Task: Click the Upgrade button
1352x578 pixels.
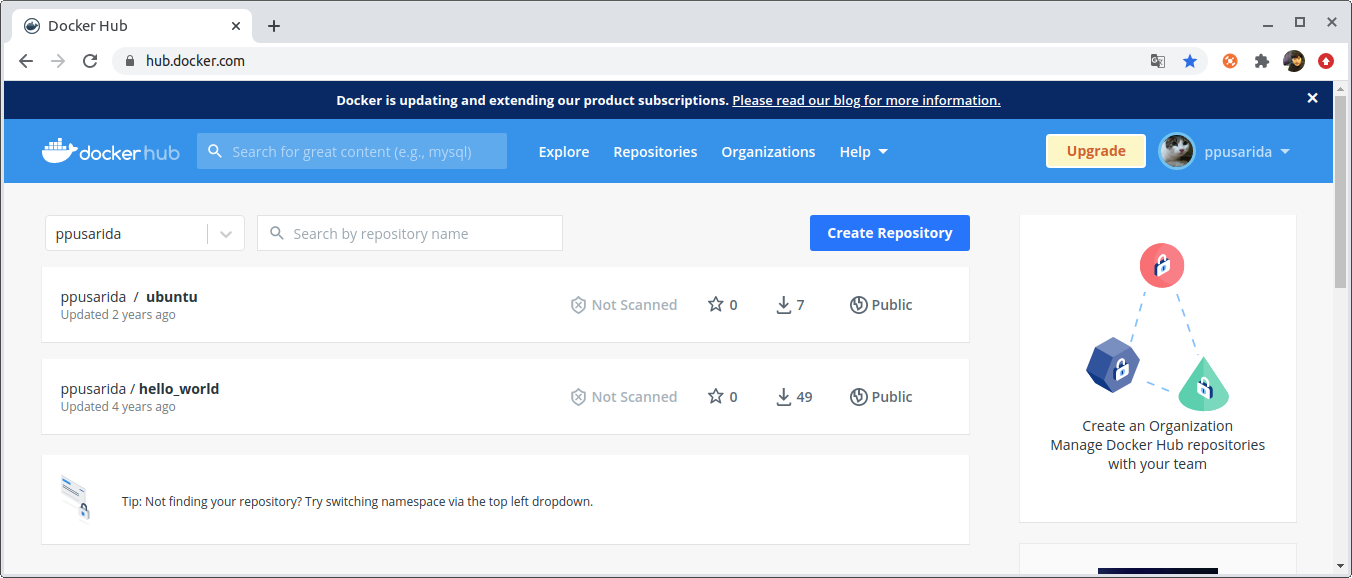Action: 1096,151
